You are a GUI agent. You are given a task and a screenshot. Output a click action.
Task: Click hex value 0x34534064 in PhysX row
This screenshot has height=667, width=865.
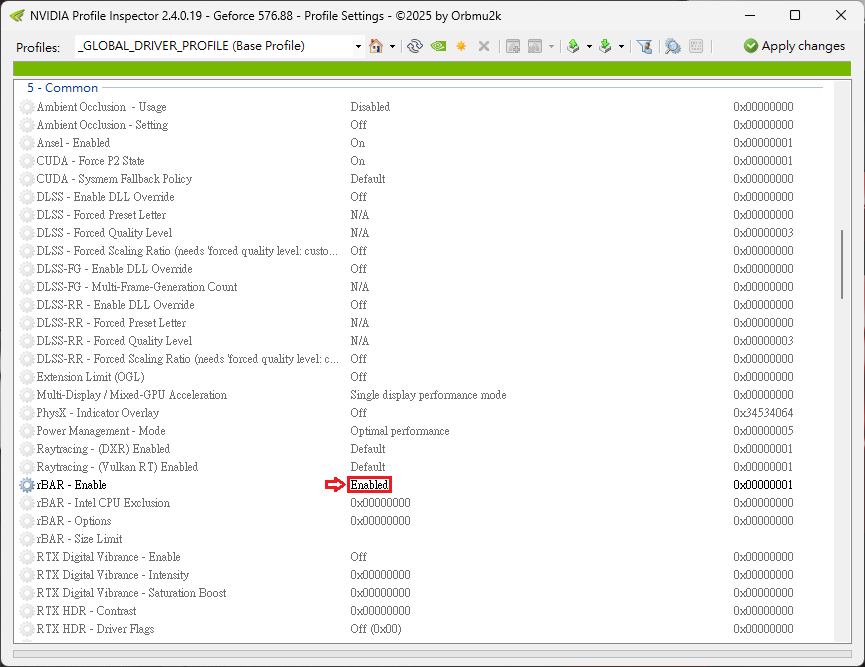pyautogui.click(x=763, y=413)
